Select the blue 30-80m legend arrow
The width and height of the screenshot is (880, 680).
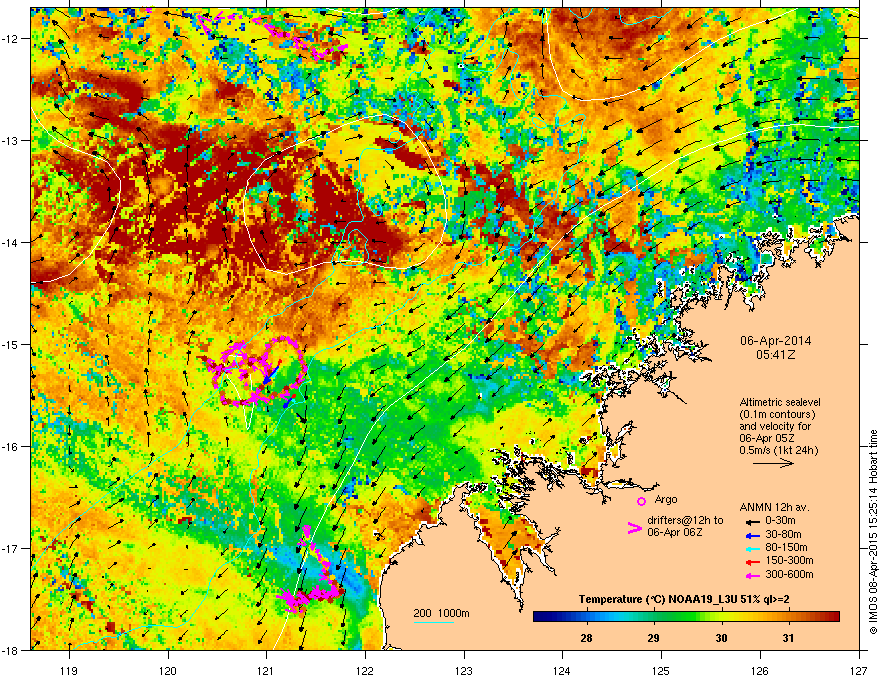(x=751, y=535)
